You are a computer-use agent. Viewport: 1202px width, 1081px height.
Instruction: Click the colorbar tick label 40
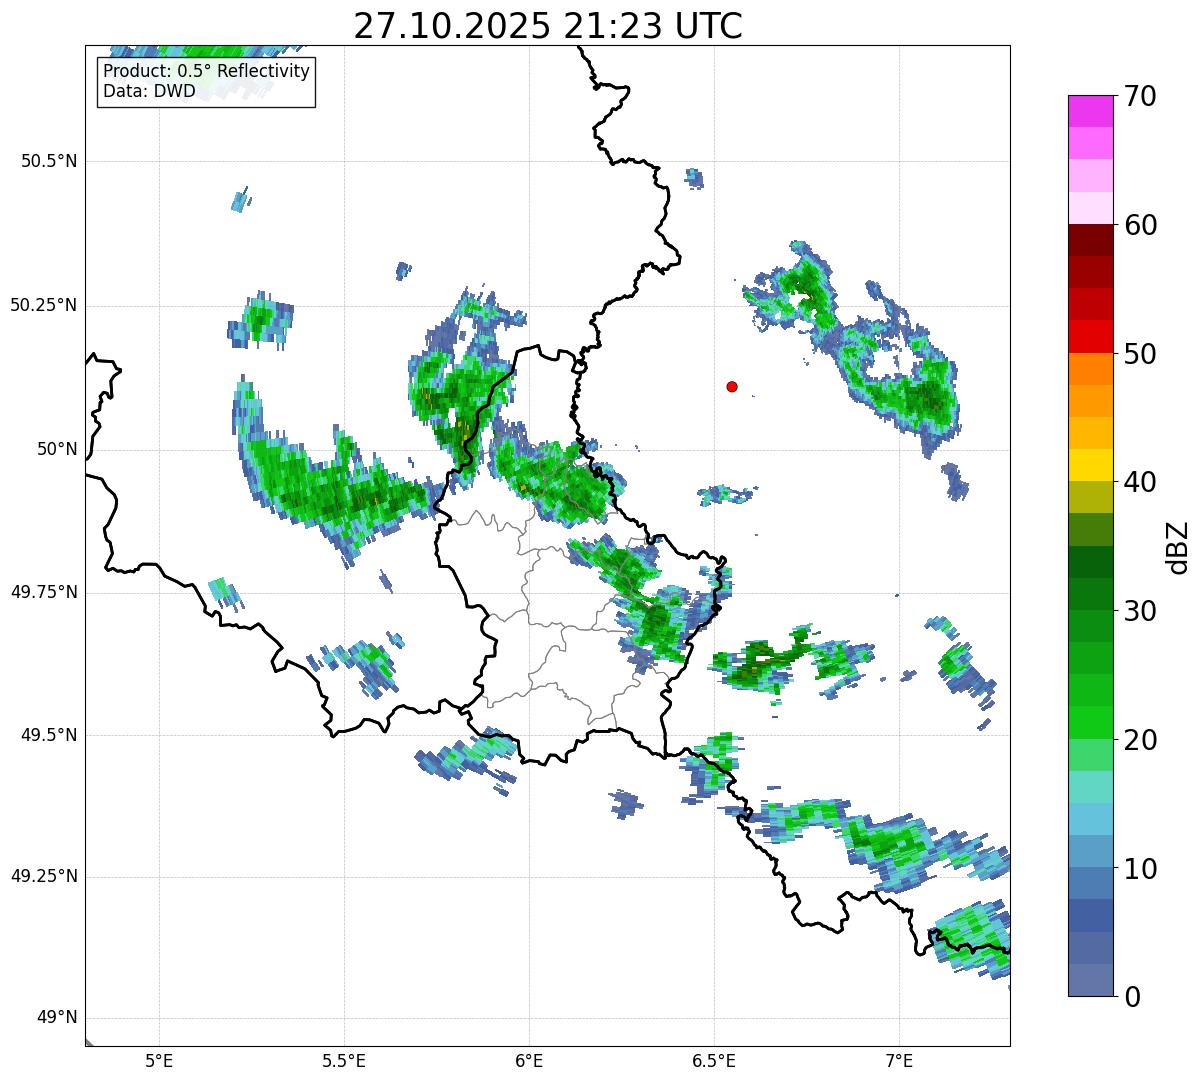[x=1141, y=482]
